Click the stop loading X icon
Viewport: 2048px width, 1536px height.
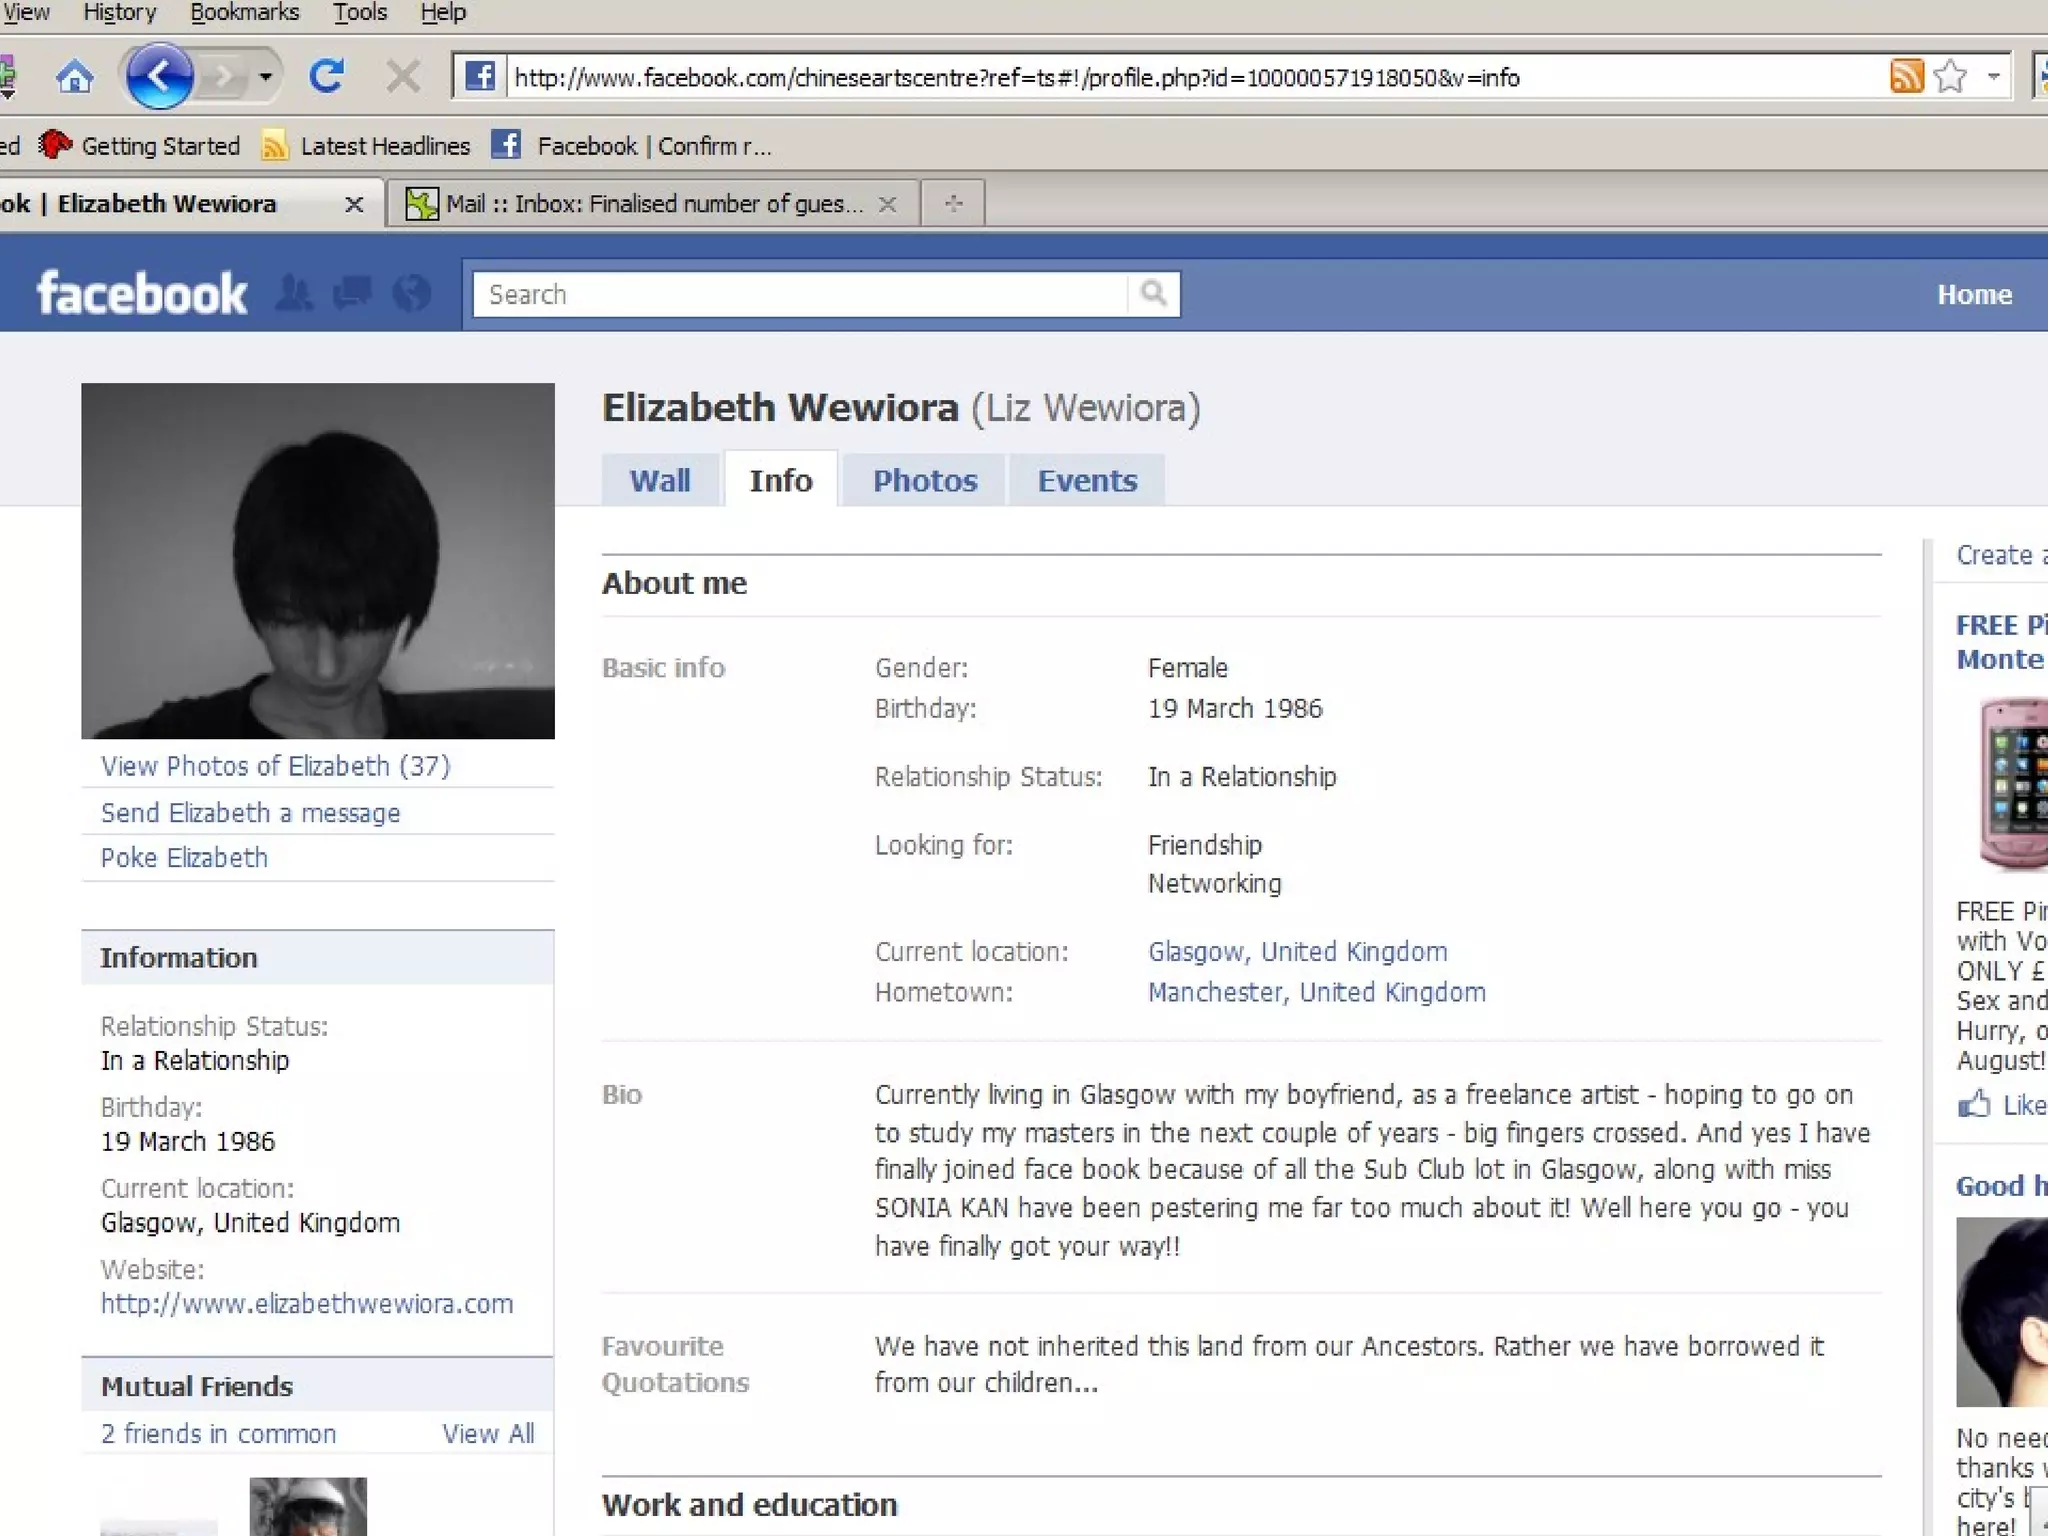[x=403, y=76]
